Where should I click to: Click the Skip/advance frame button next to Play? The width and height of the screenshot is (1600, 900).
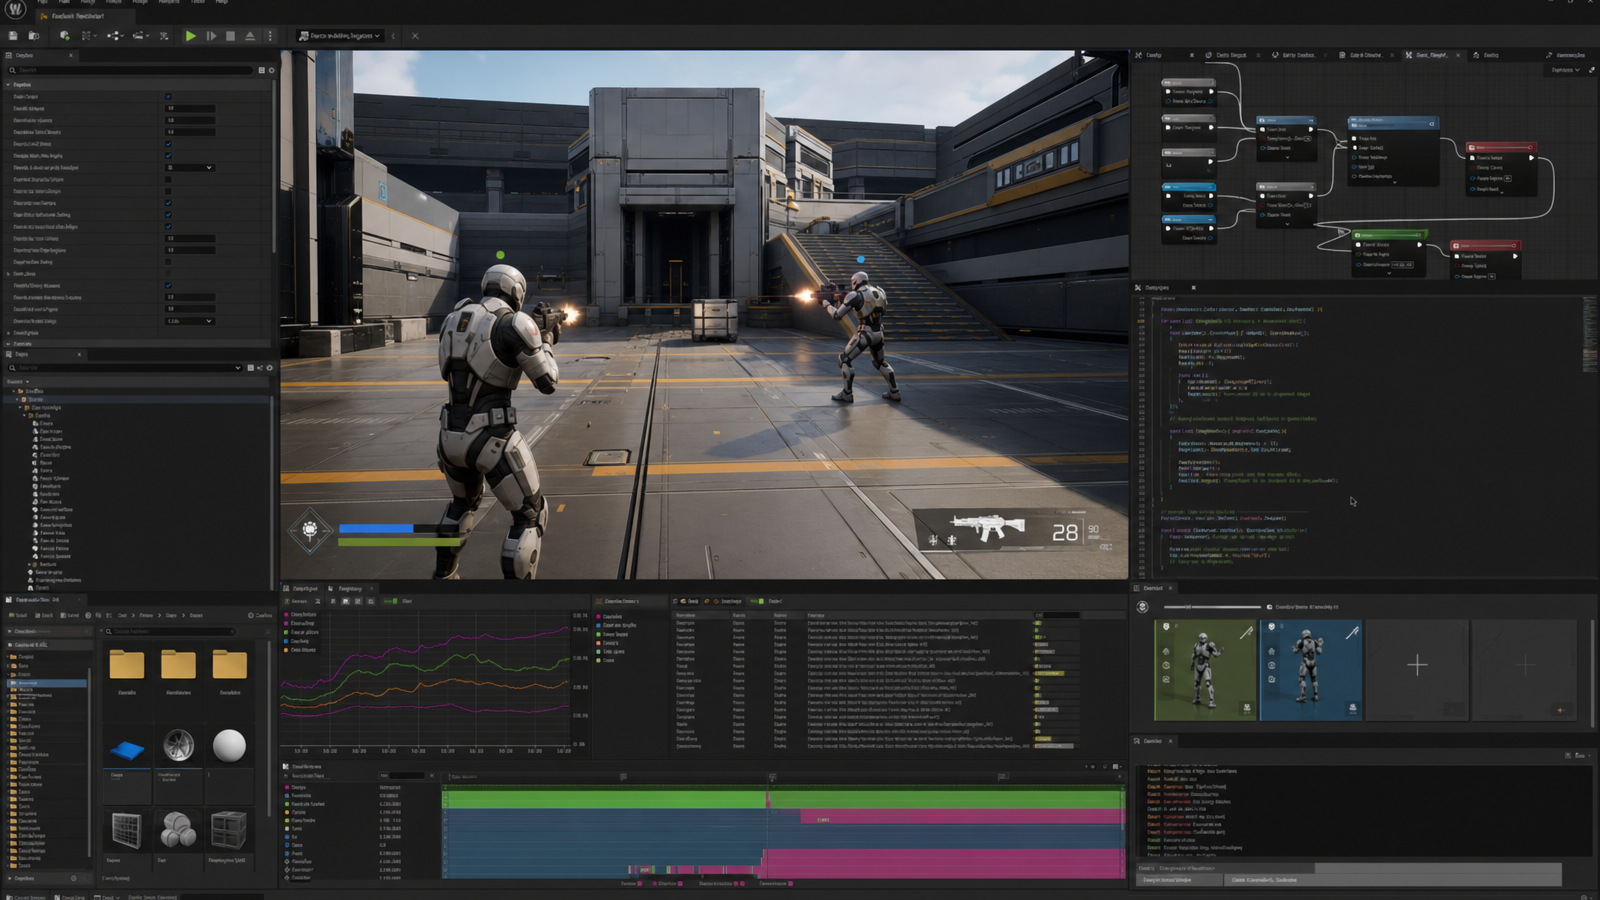tap(211, 36)
